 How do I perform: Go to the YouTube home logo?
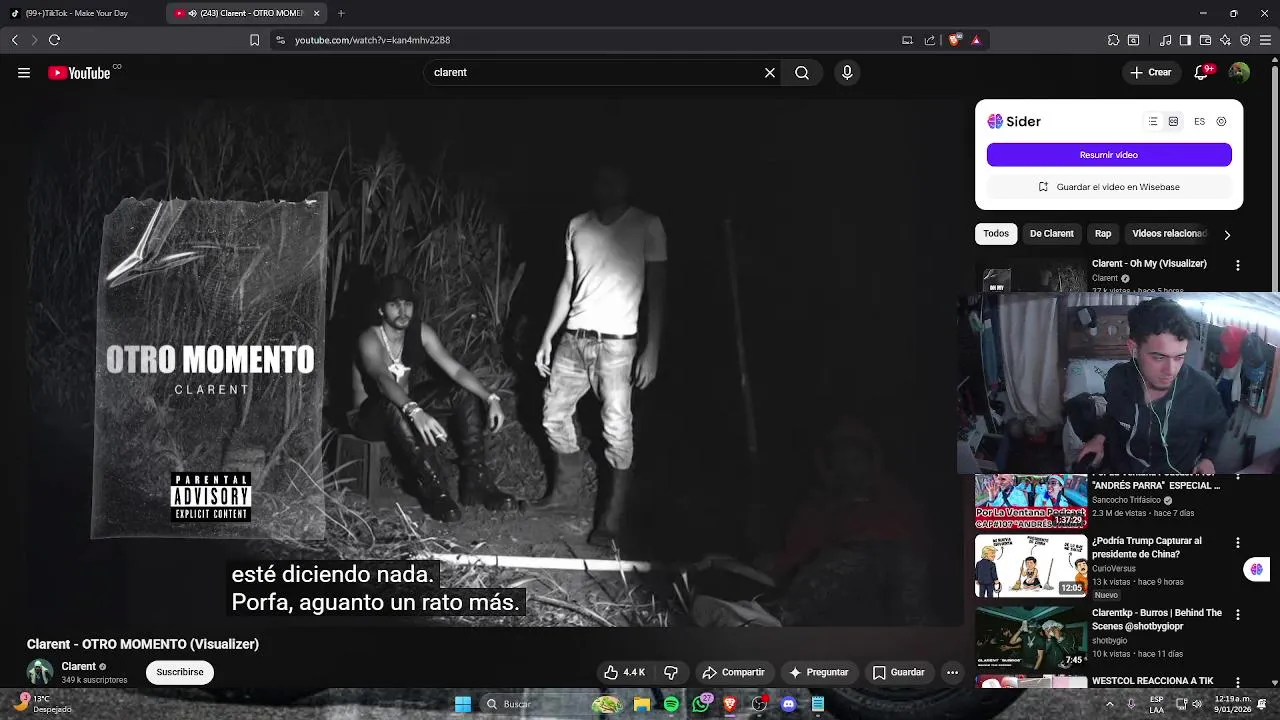79,72
